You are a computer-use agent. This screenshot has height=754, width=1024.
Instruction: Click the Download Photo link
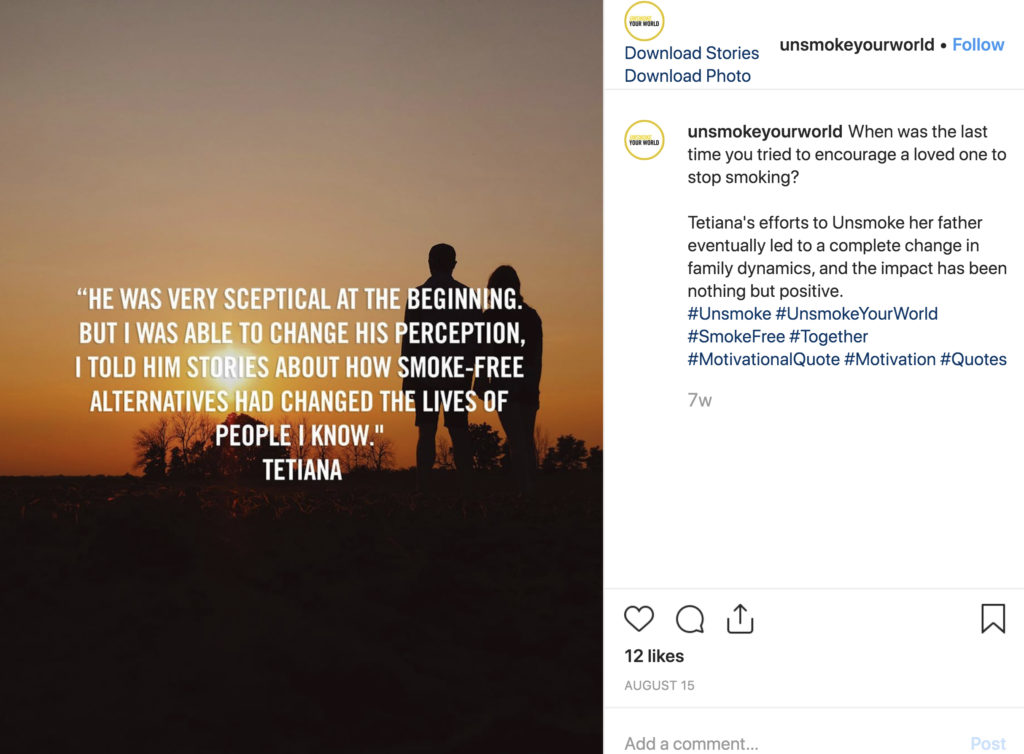click(x=688, y=76)
